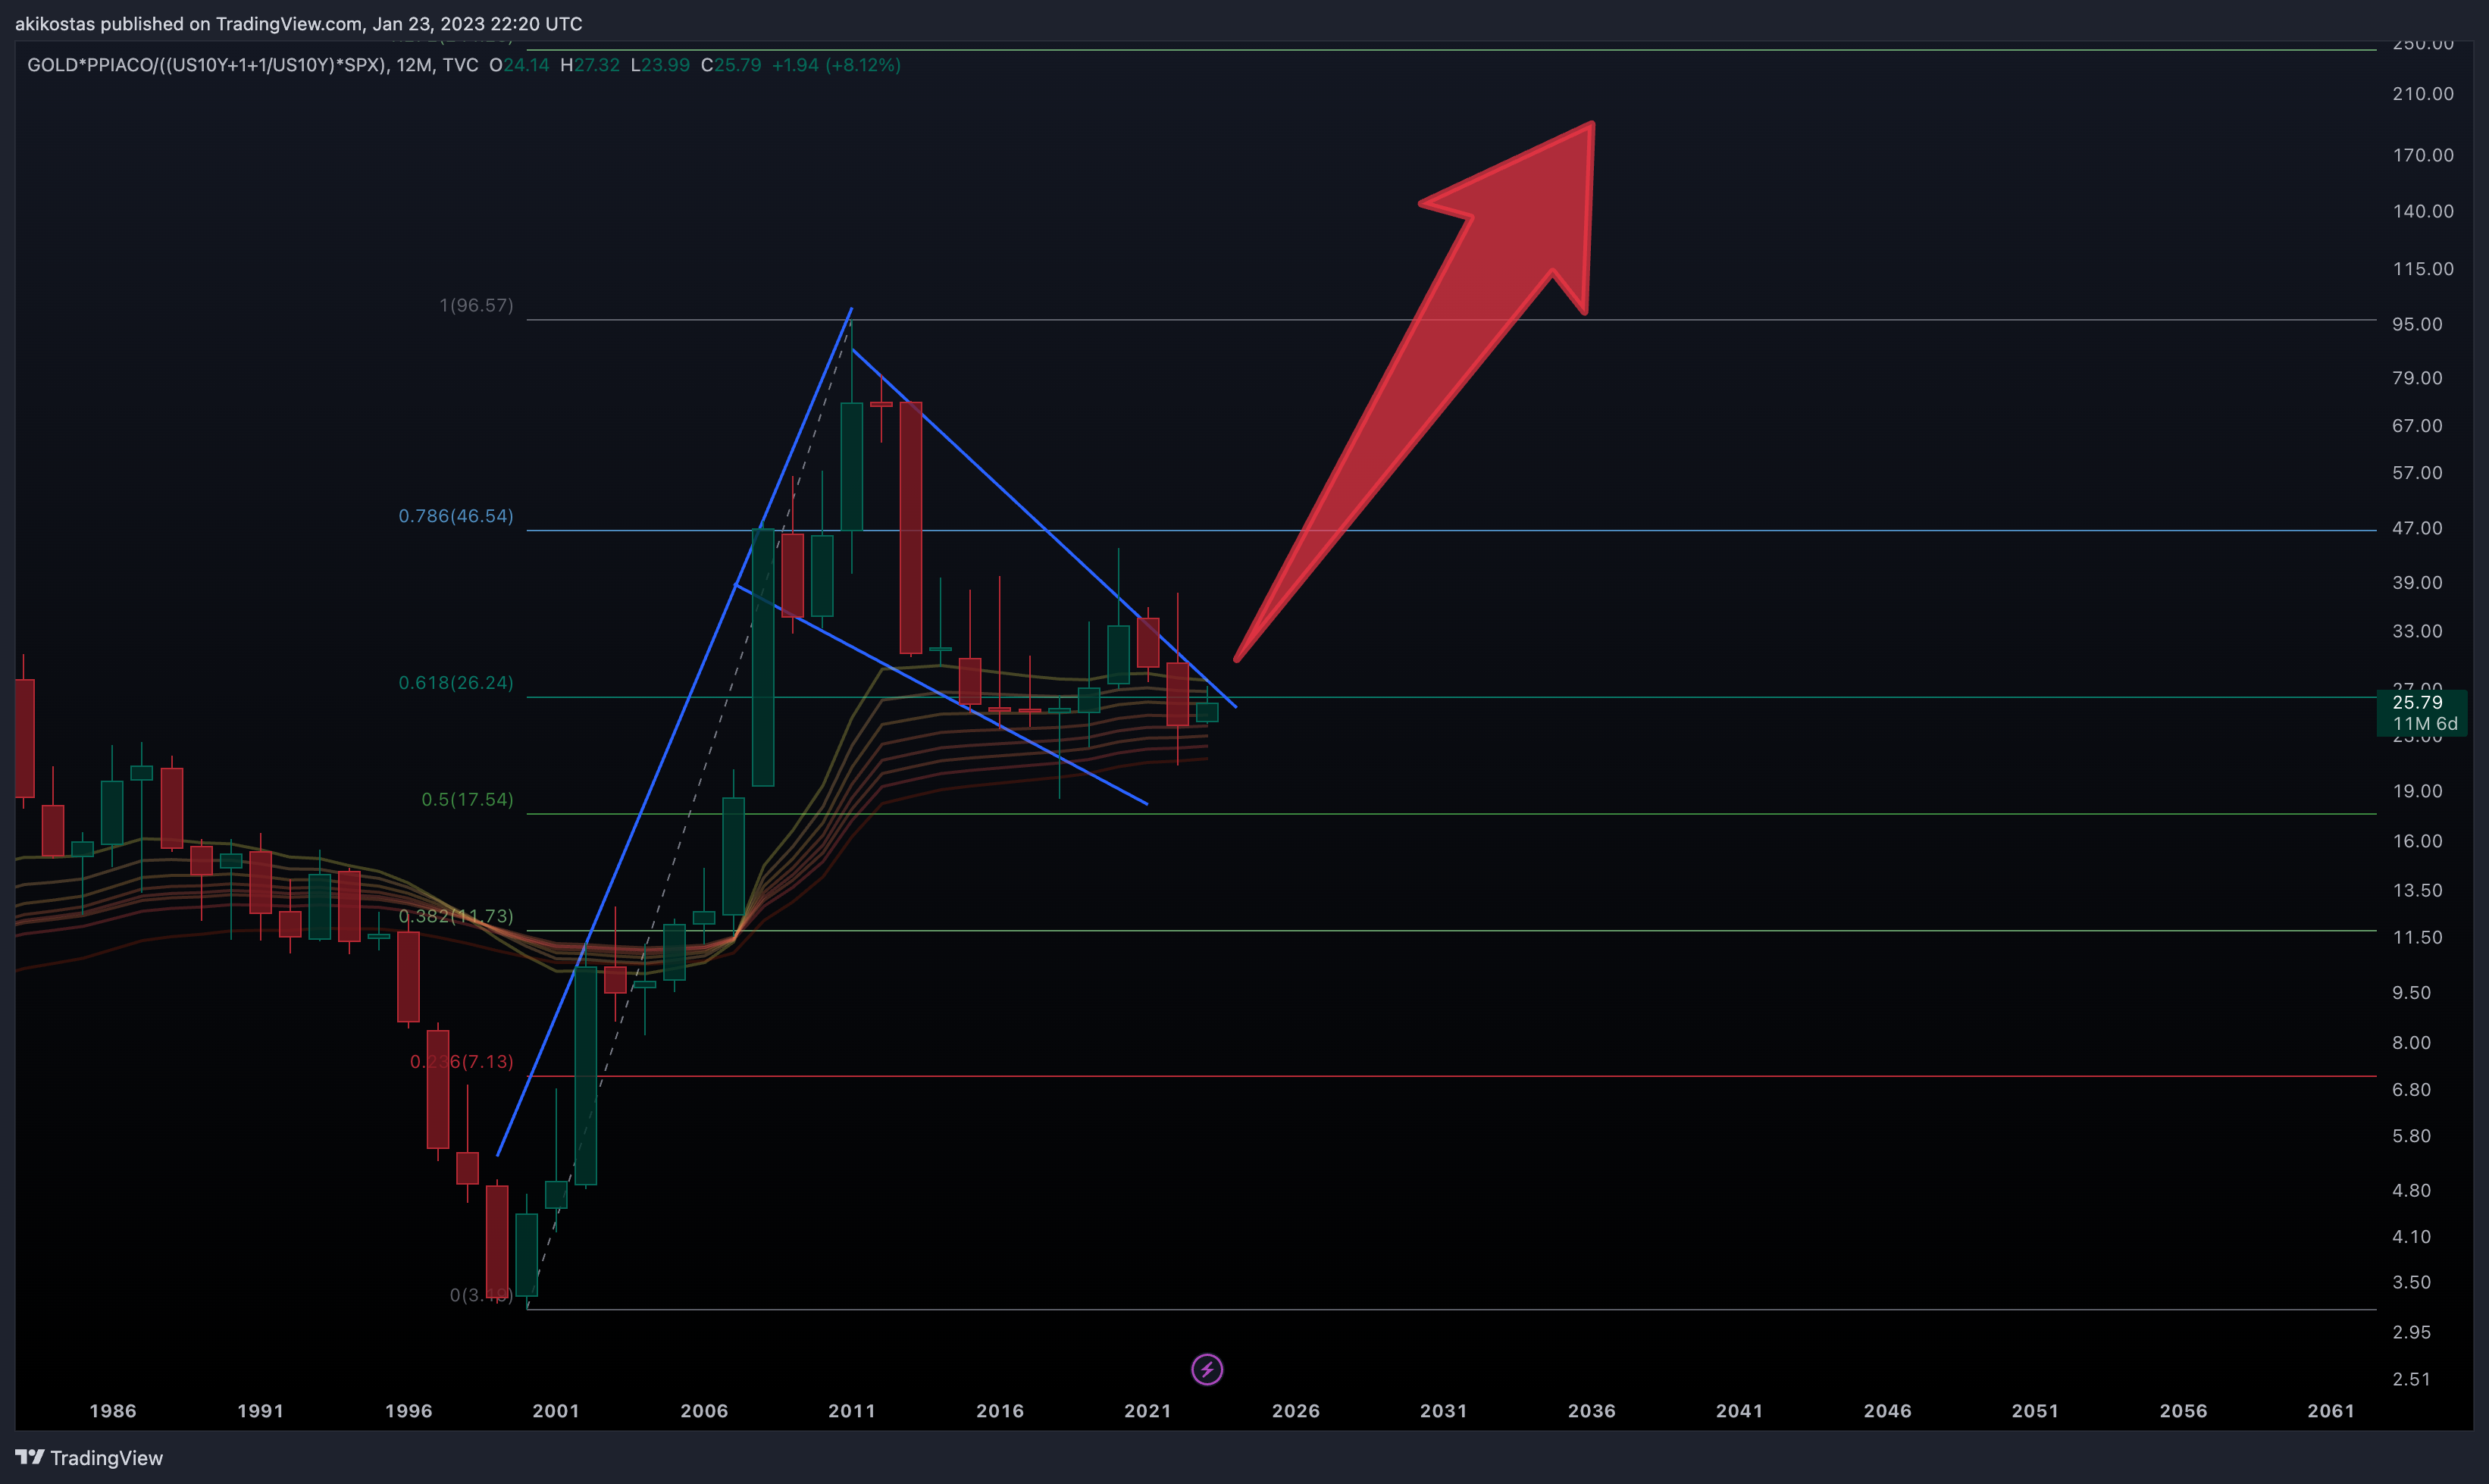This screenshot has height=1484, width=2489.
Task: Click the high value H27.32 in header
Action: pos(590,65)
